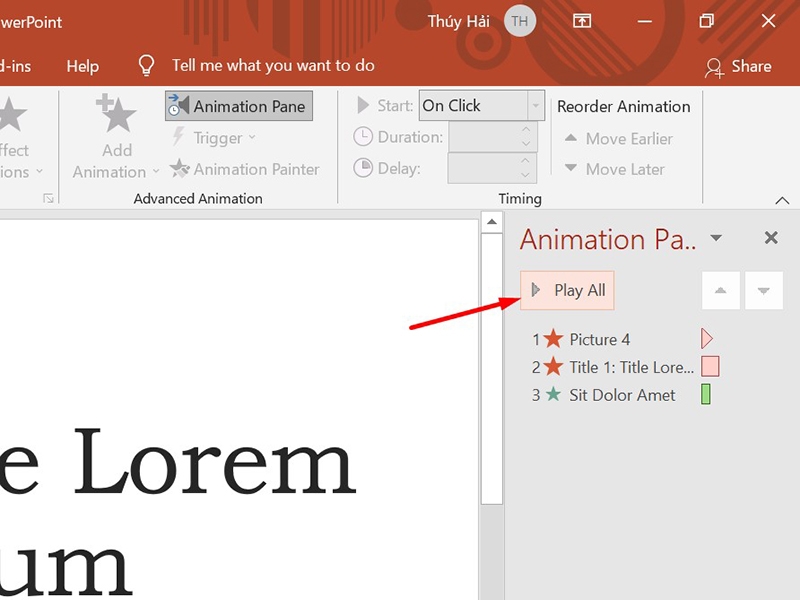The image size is (800, 600).
Task: Open the Help ribbon tab
Action: 82,66
